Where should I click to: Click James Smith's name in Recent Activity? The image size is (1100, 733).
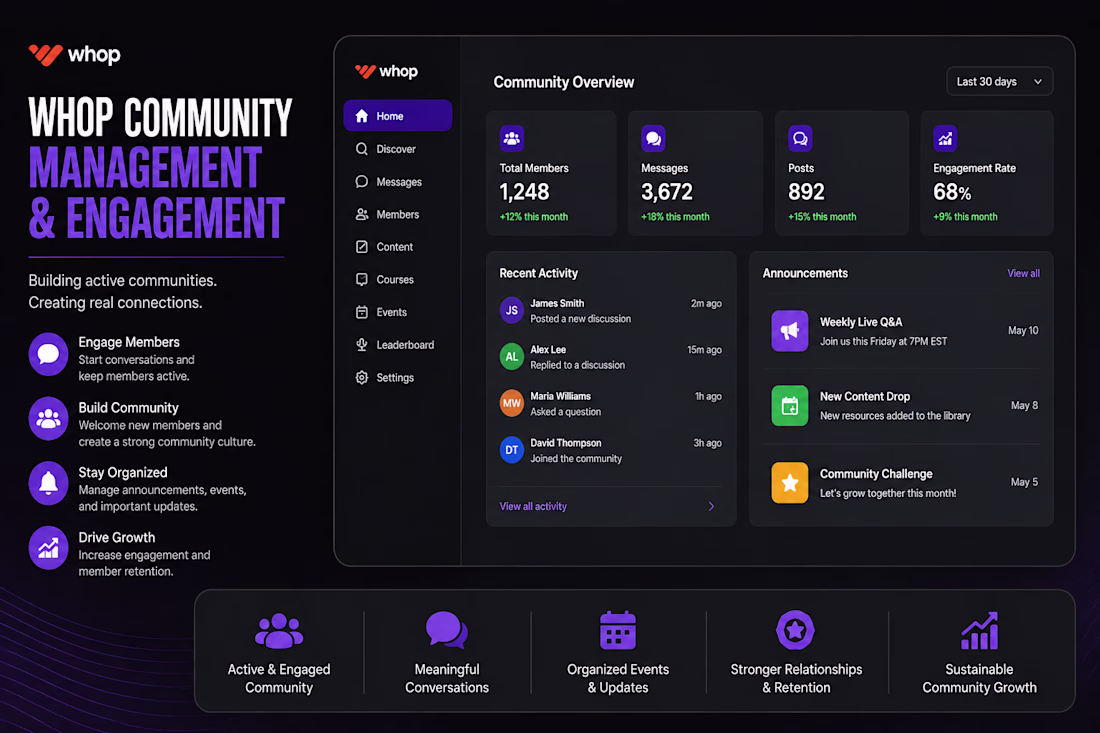[557, 303]
